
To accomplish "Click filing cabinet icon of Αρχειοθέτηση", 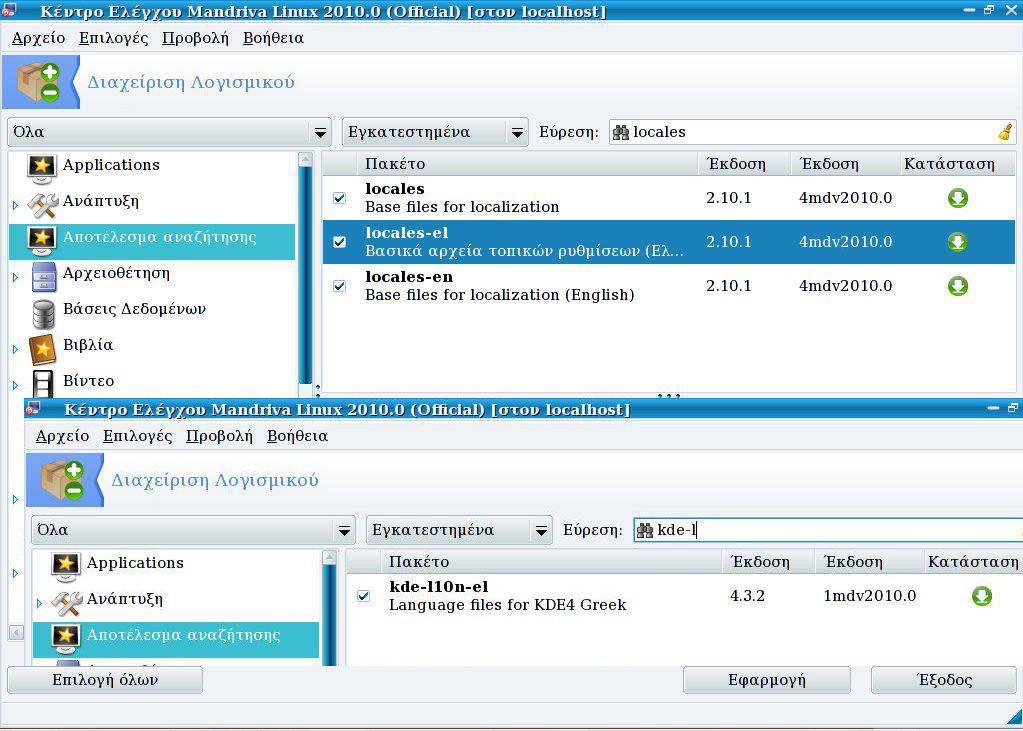I will (43, 277).
